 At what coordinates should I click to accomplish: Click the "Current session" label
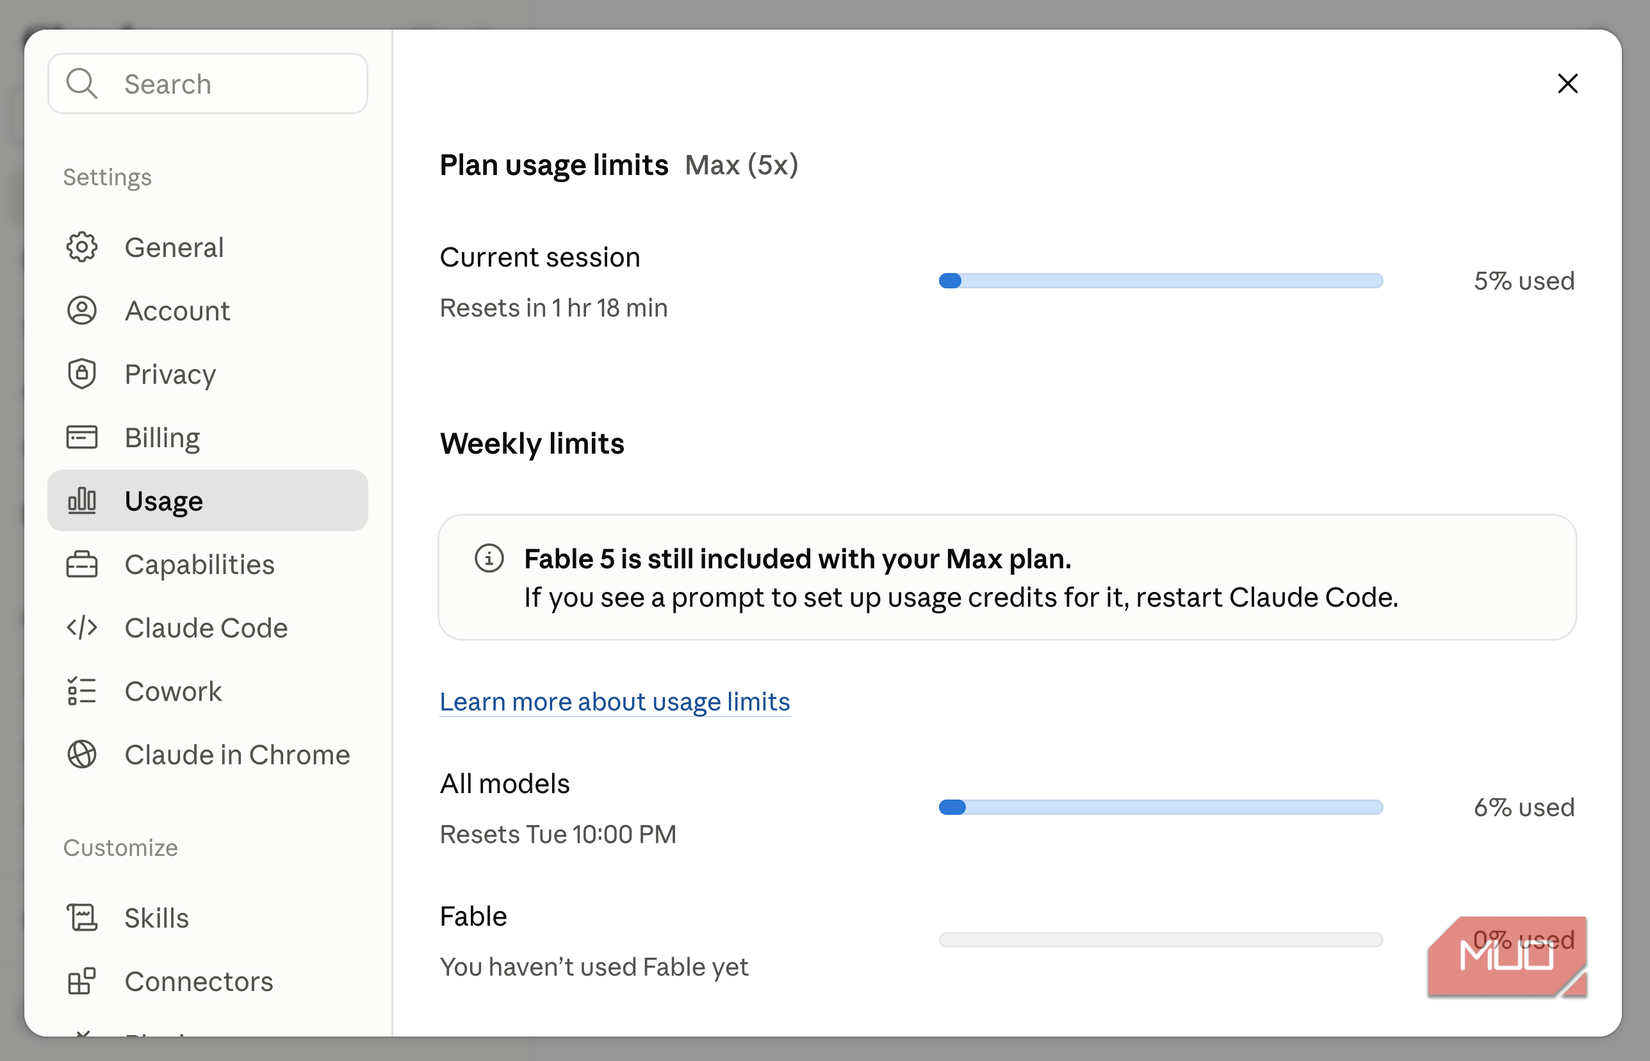[x=540, y=257]
